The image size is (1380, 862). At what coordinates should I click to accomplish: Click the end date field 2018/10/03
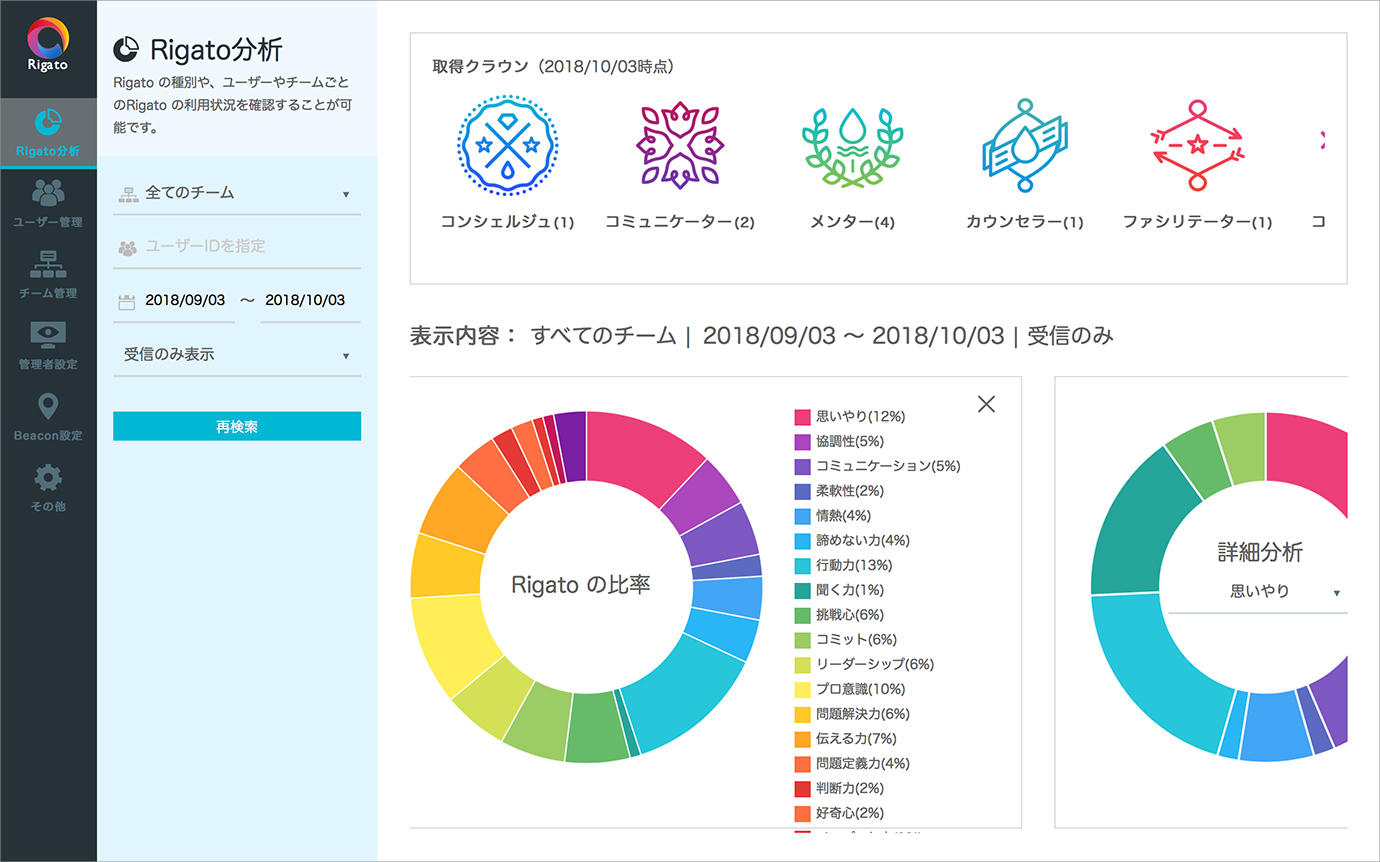(305, 300)
